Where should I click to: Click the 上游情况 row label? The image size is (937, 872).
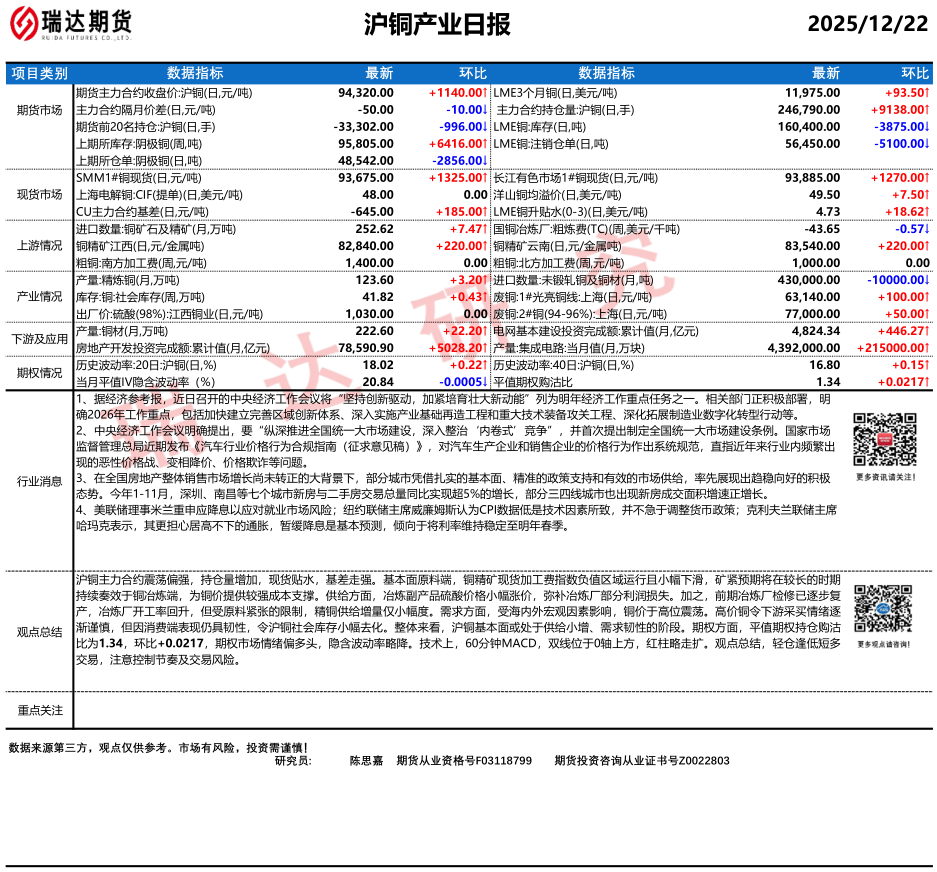tap(40, 246)
